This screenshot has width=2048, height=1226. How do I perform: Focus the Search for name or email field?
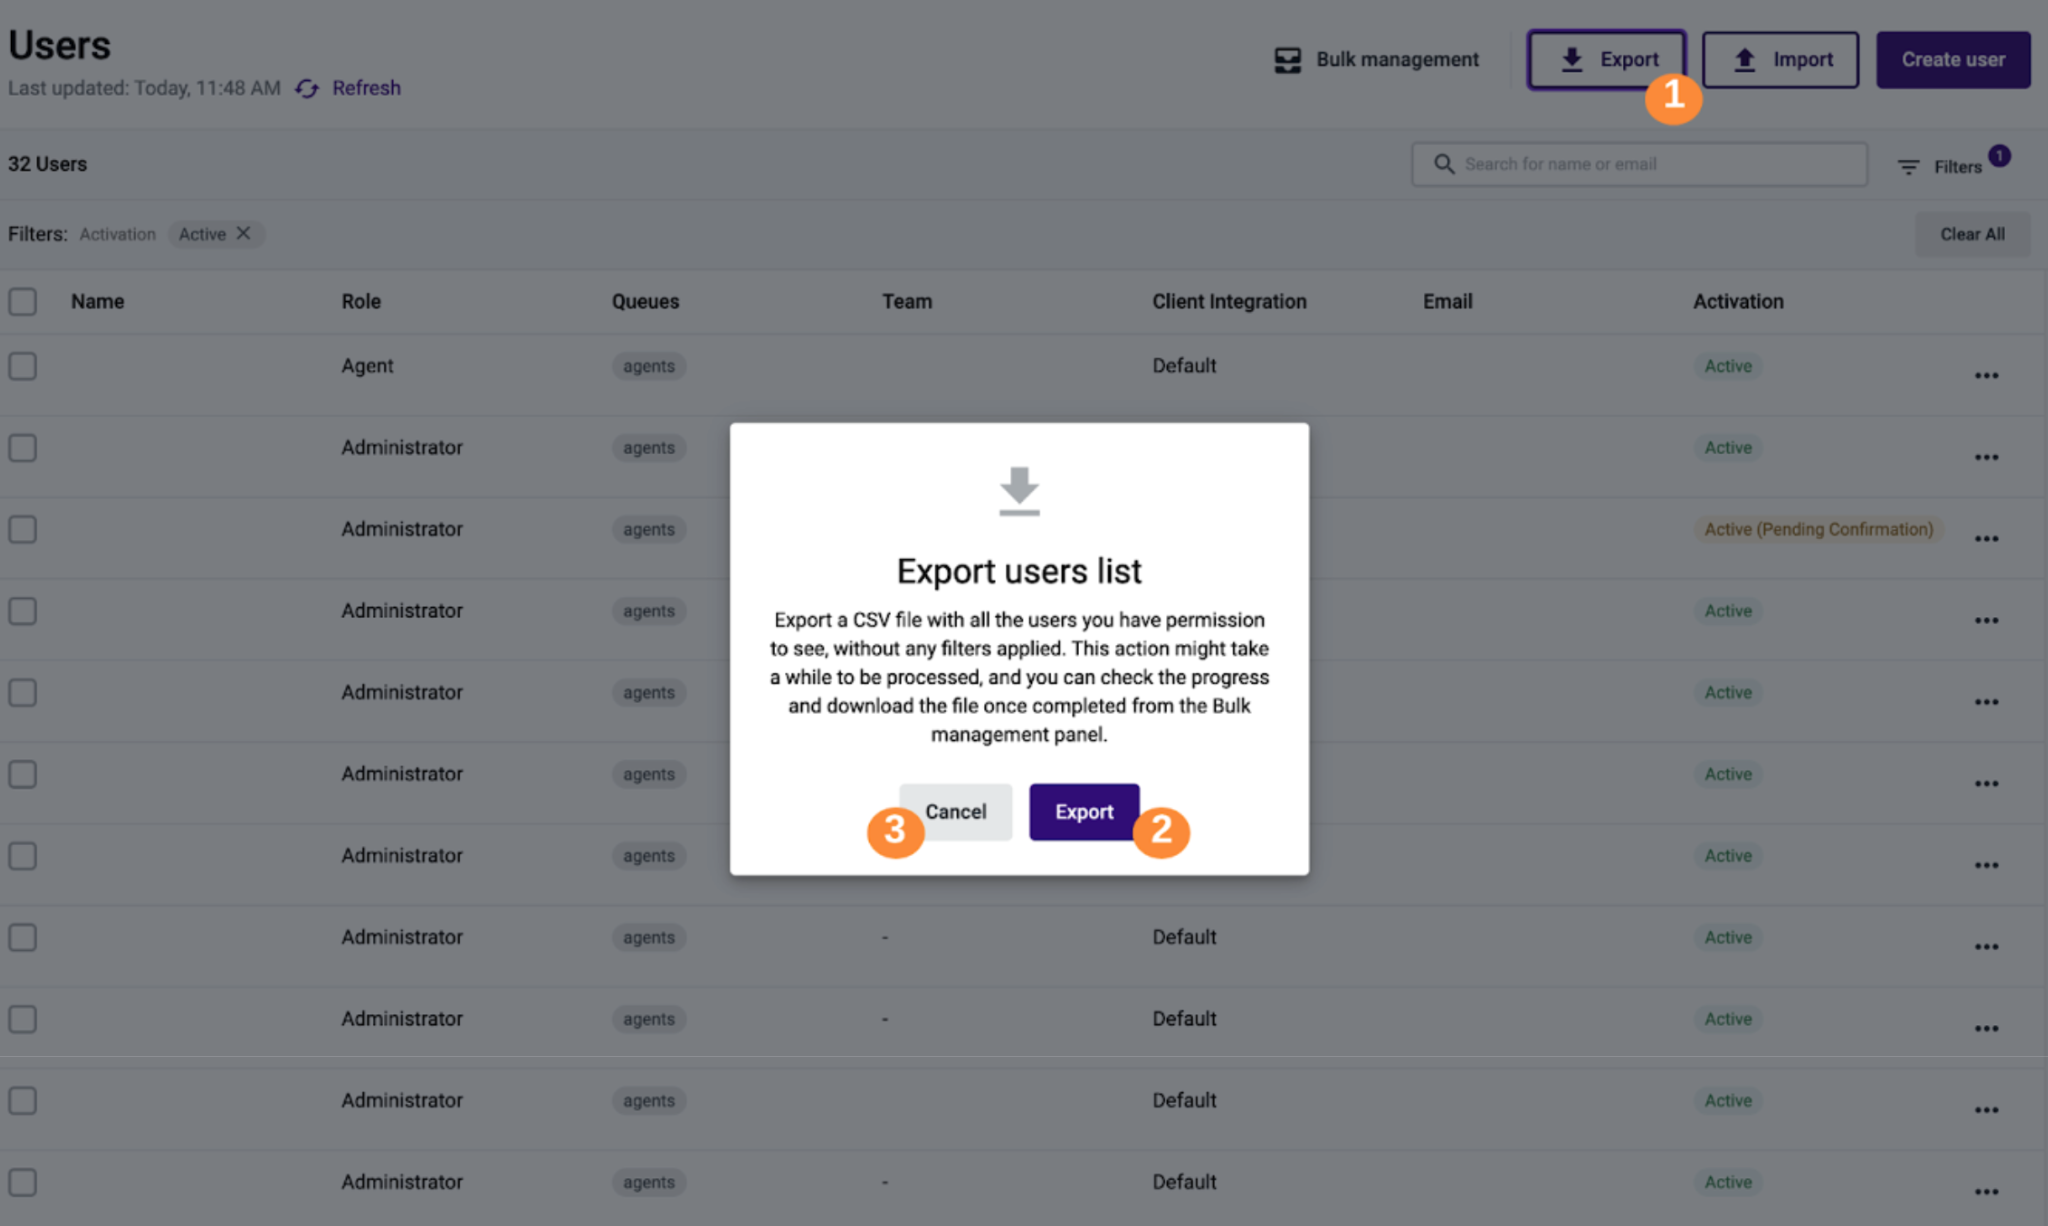pyautogui.click(x=1639, y=164)
